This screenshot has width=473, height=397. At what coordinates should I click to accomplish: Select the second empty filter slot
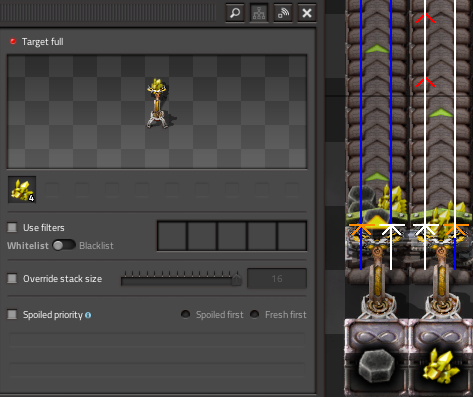pos(202,236)
